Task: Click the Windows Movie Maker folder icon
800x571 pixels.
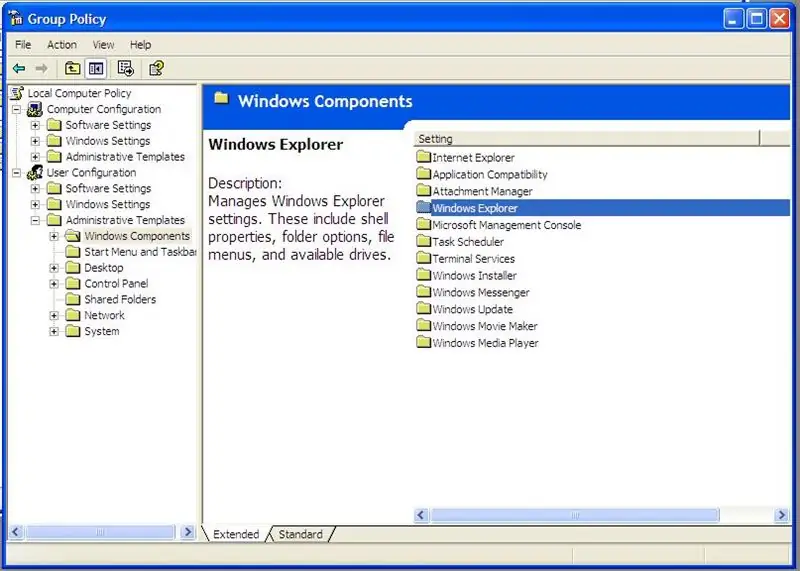Action: [423, 325]
